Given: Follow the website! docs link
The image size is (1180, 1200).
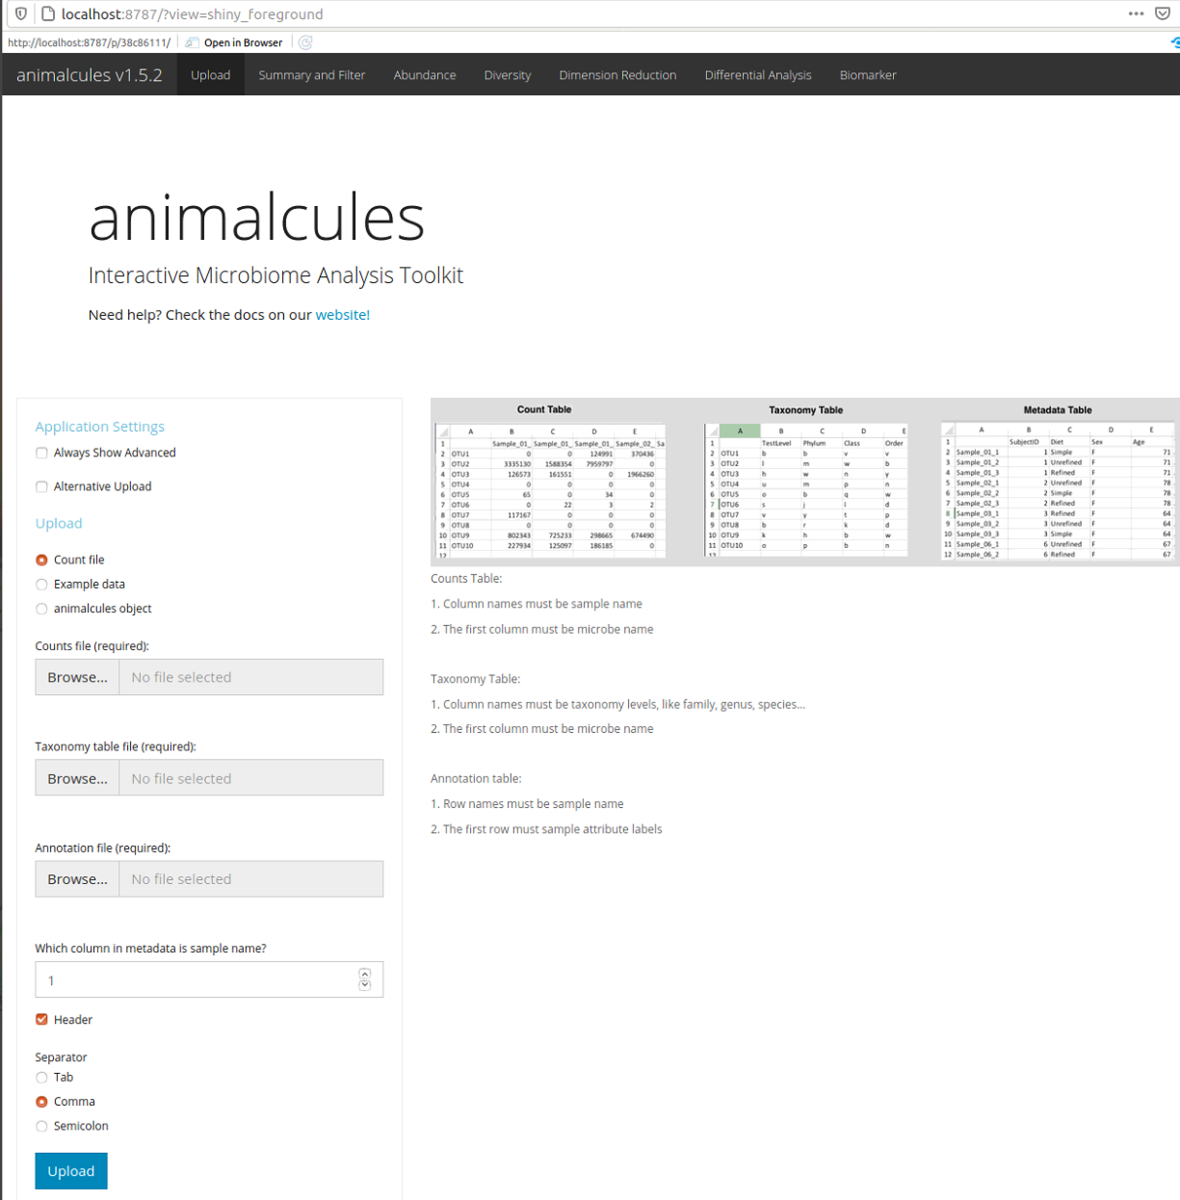Looking at the screenshot, I should 343,315.
